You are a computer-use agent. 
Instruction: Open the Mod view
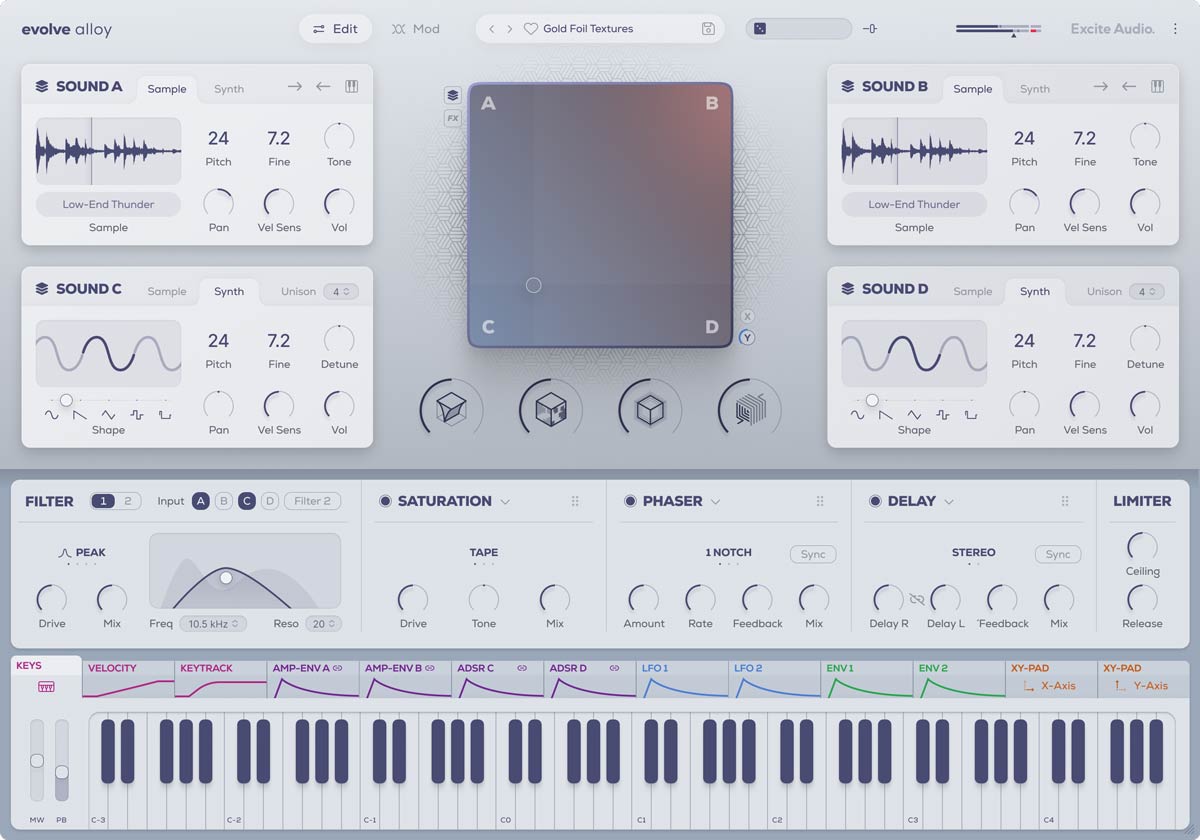pos(416,29)
